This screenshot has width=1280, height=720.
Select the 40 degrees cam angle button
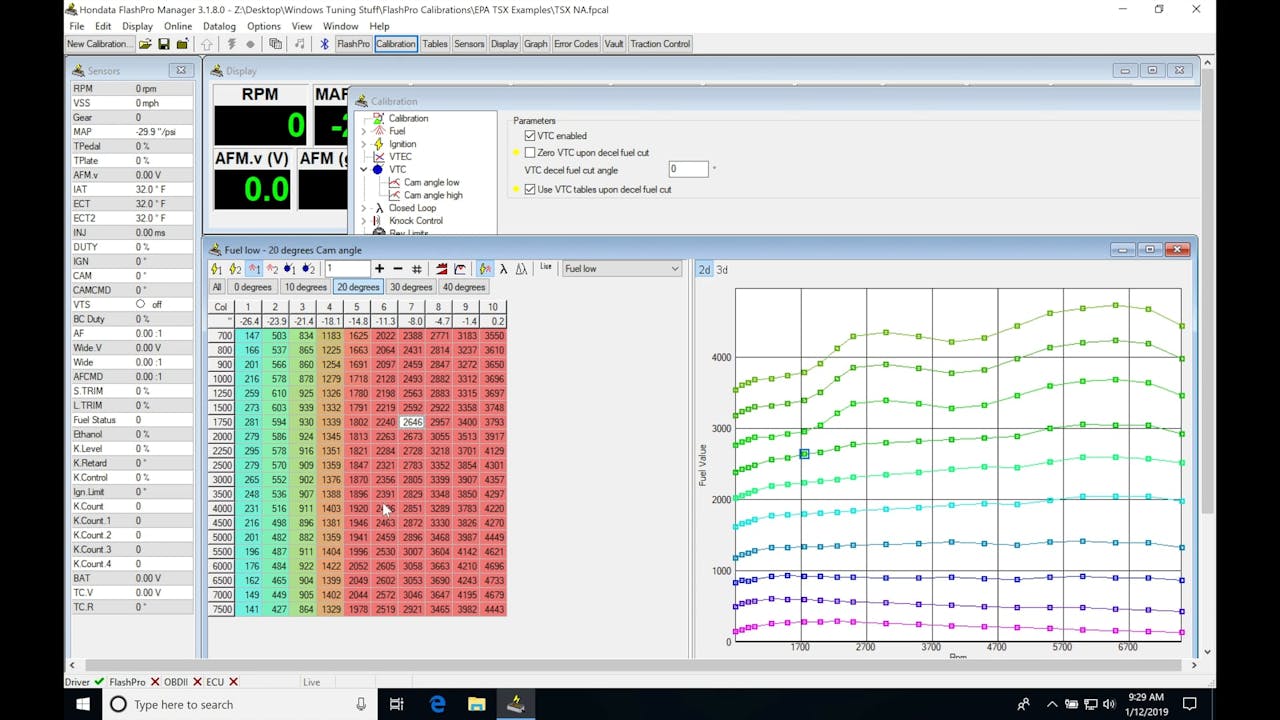point(463,287)
